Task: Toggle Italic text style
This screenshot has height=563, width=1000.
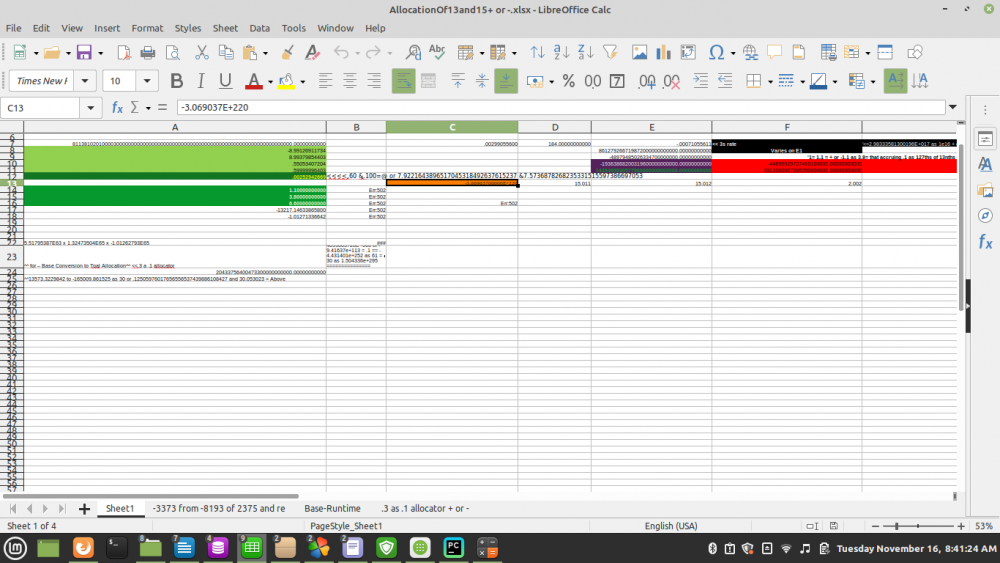Action: pos(201,81)
